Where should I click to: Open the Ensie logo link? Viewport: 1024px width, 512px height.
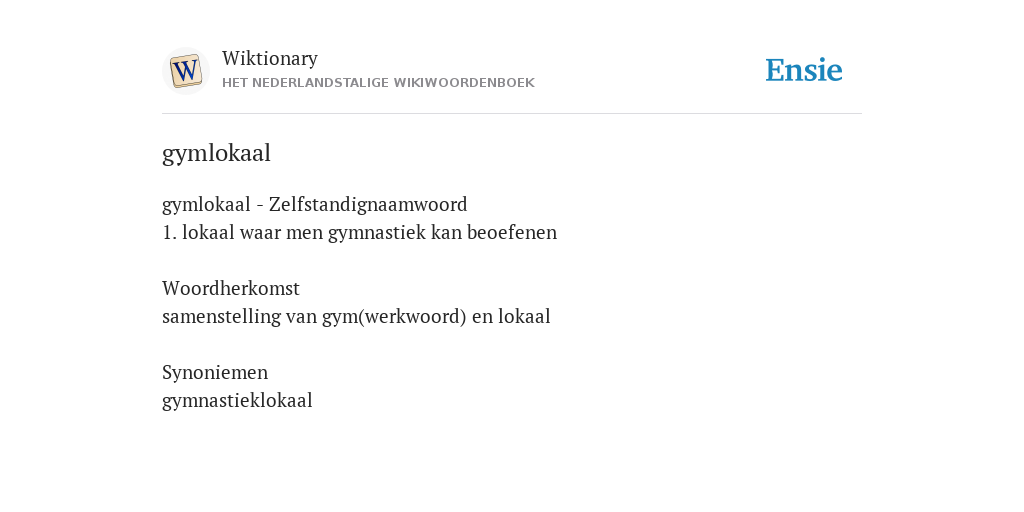(804, 70)
